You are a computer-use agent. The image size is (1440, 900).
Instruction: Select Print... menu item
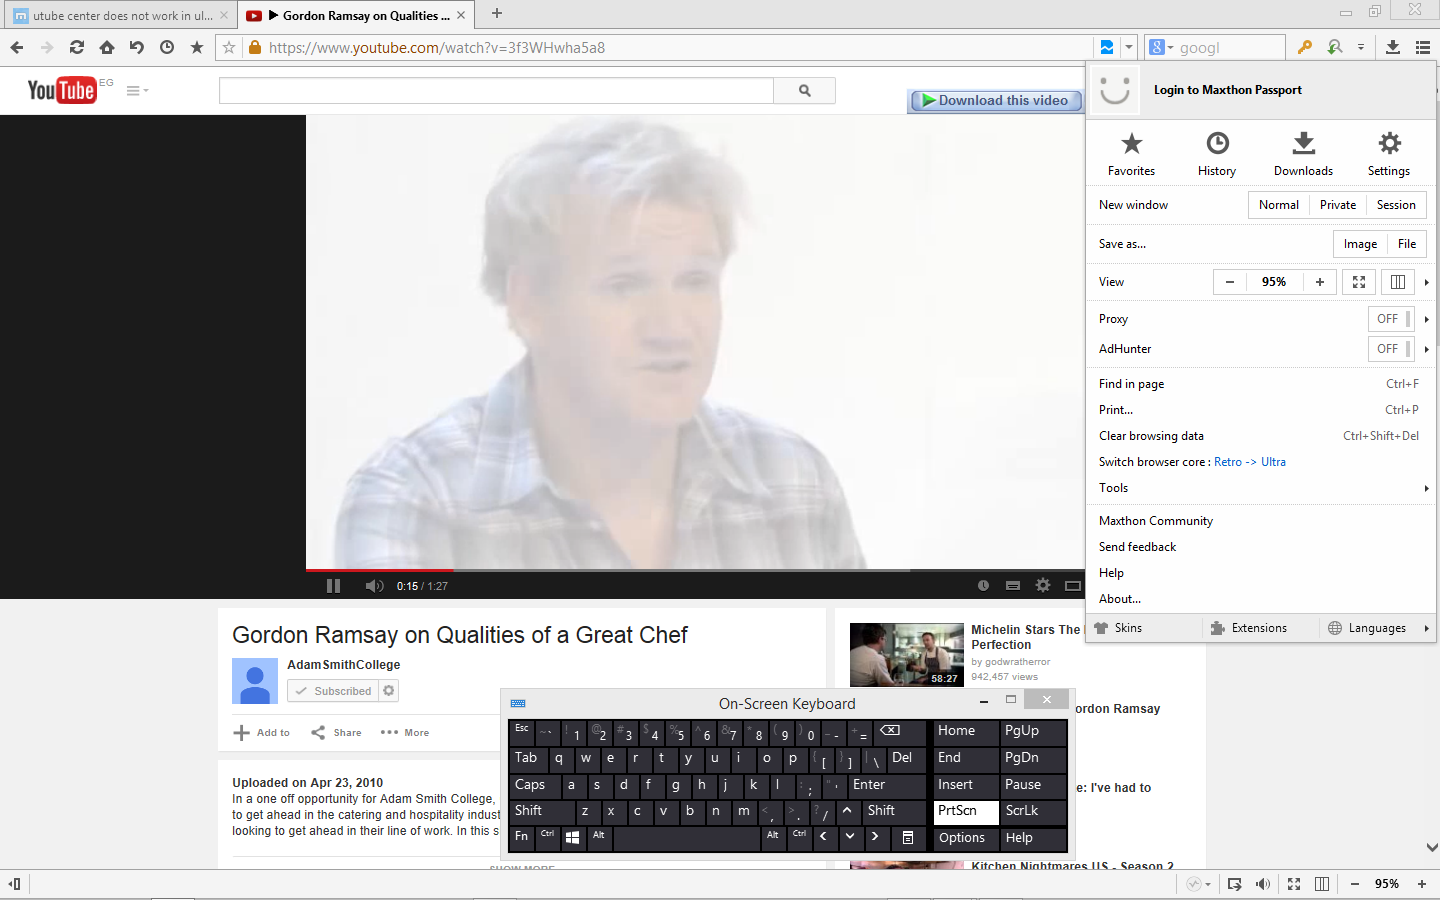1260,410
